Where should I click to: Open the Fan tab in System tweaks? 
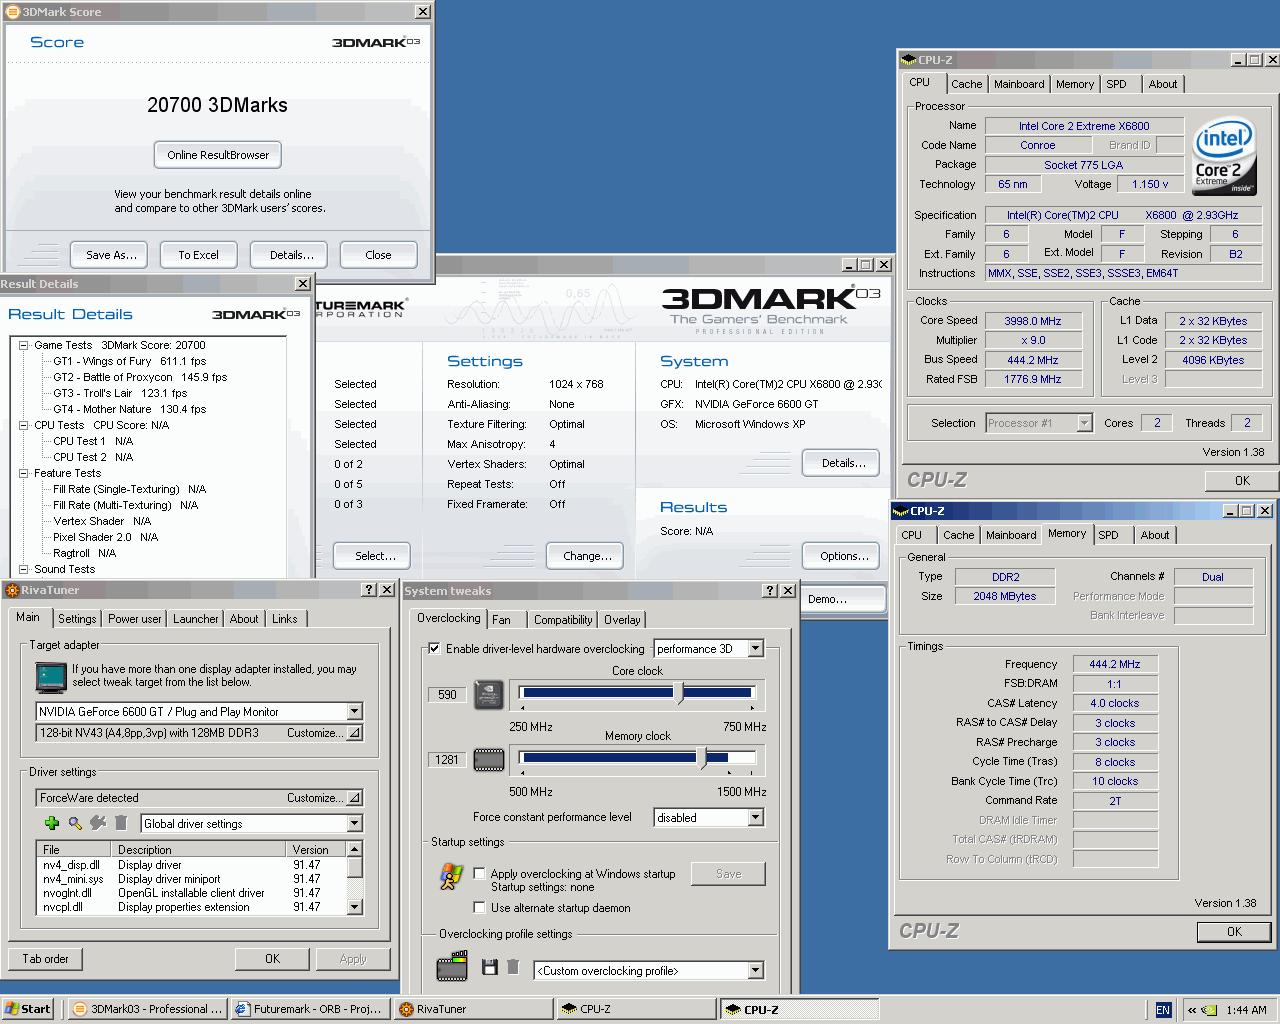click(501, 620)
